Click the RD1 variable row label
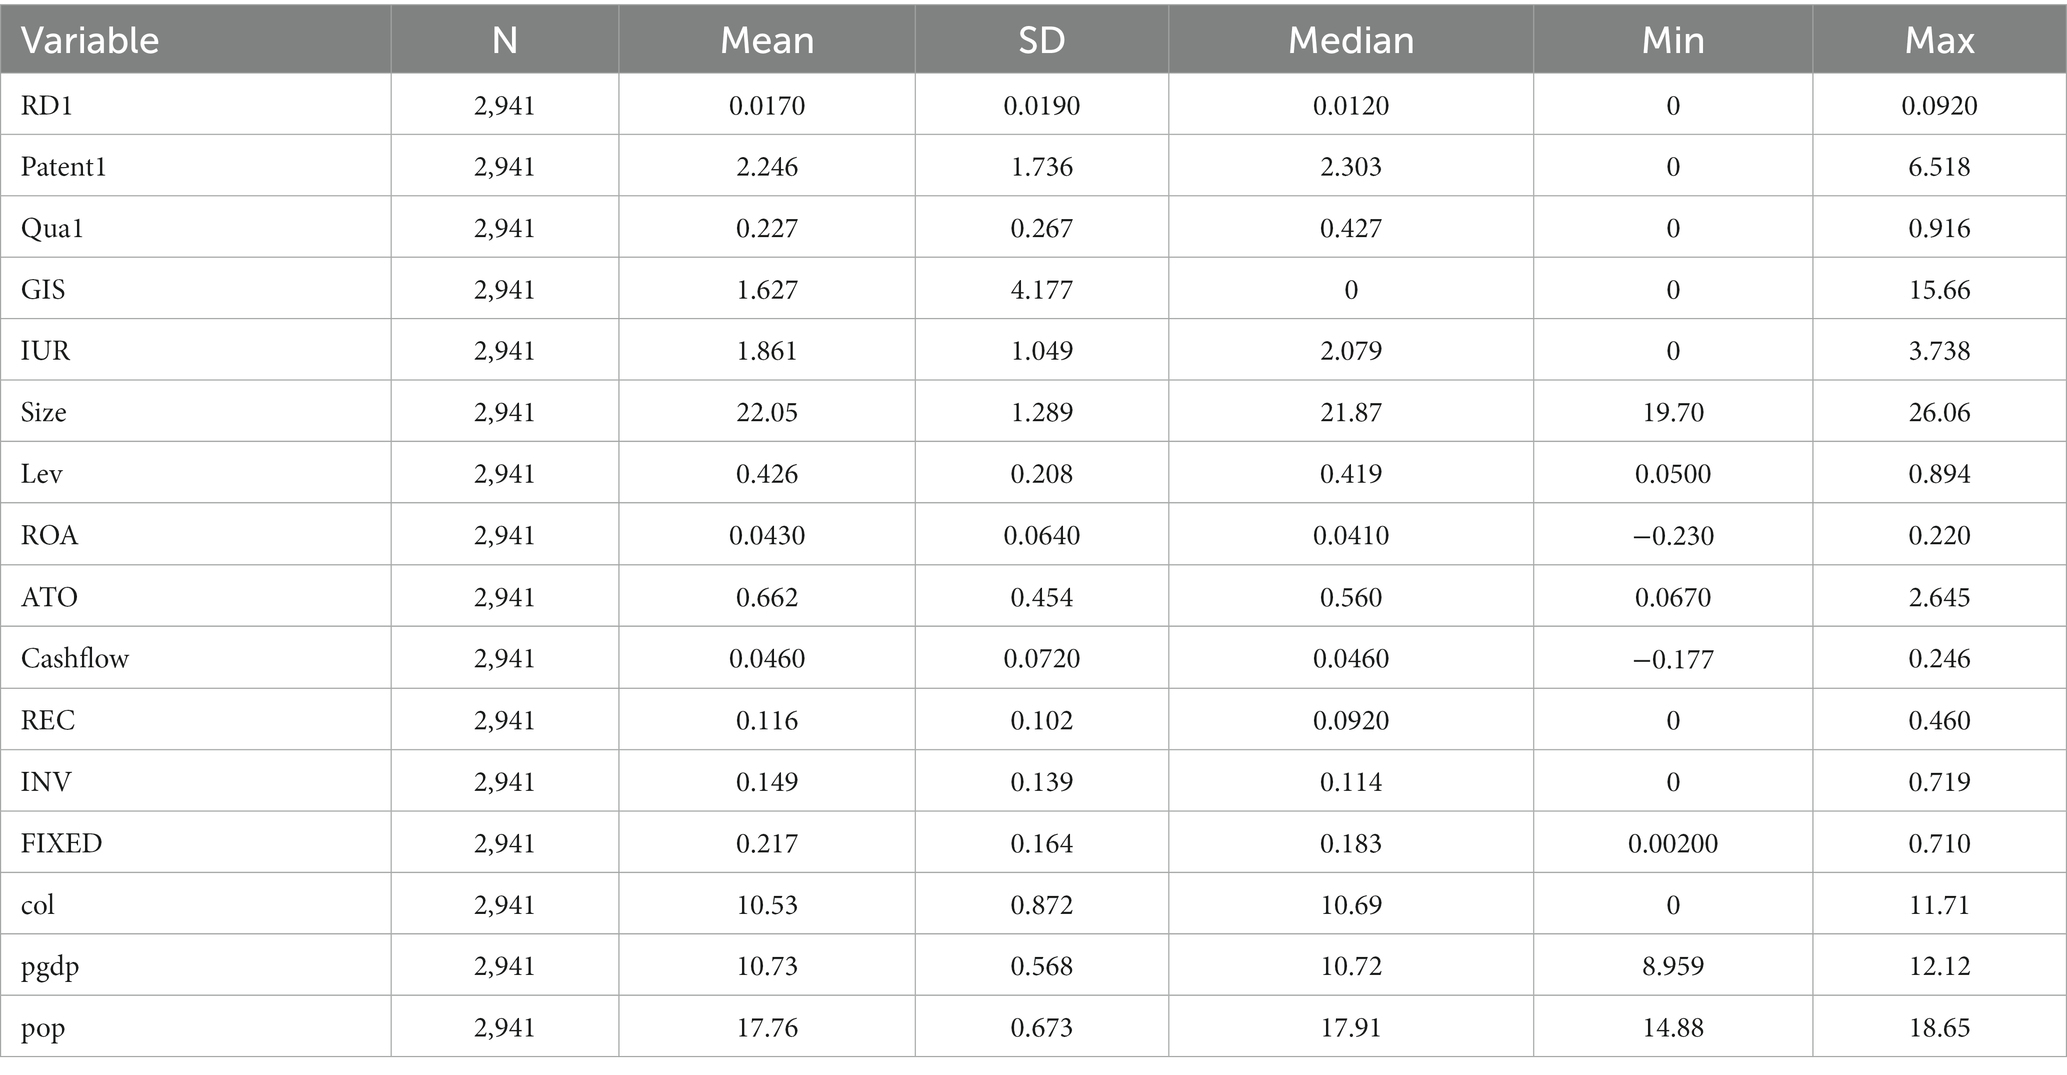 tap(47, 106)
